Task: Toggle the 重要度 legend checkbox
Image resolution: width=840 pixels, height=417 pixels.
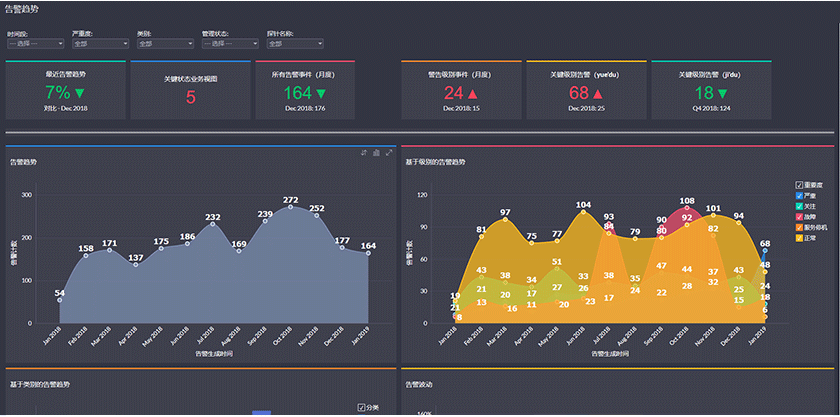Action: (x=799, y=185)
